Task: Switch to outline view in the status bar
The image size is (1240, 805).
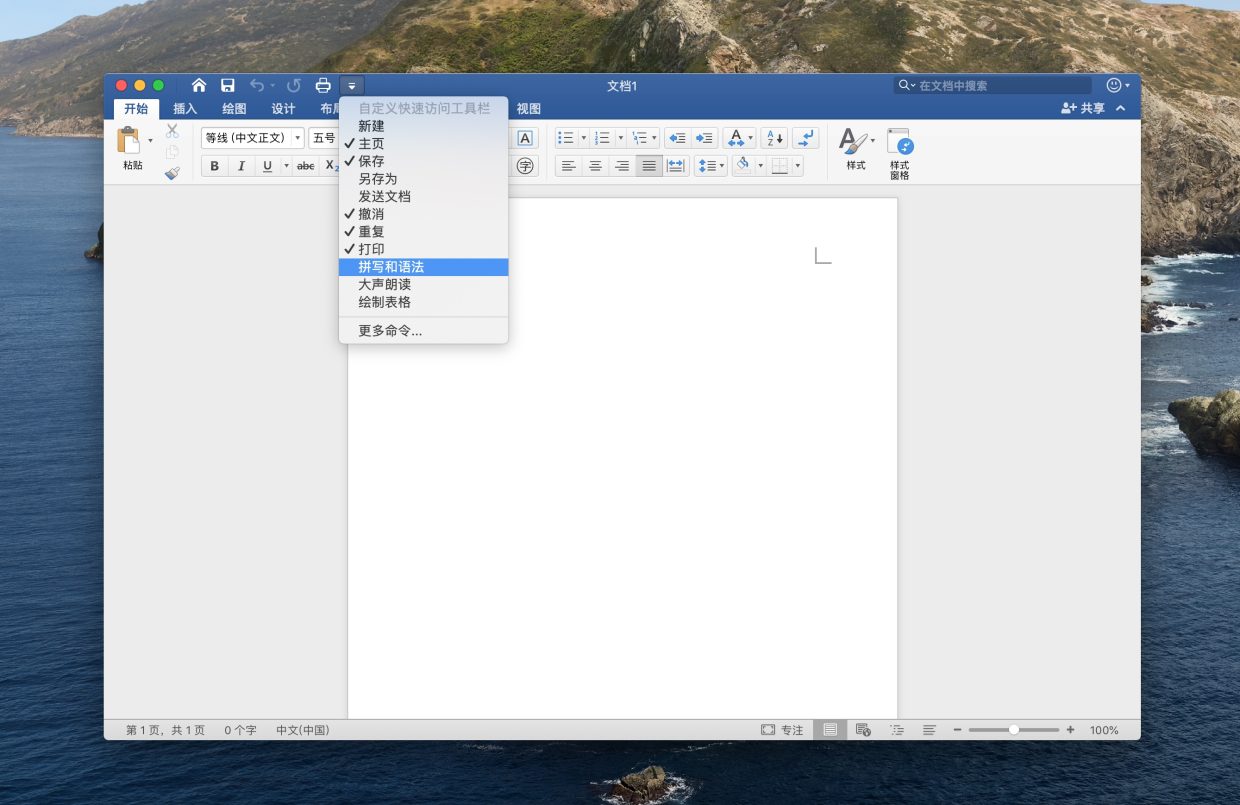Action: (896, 730)
